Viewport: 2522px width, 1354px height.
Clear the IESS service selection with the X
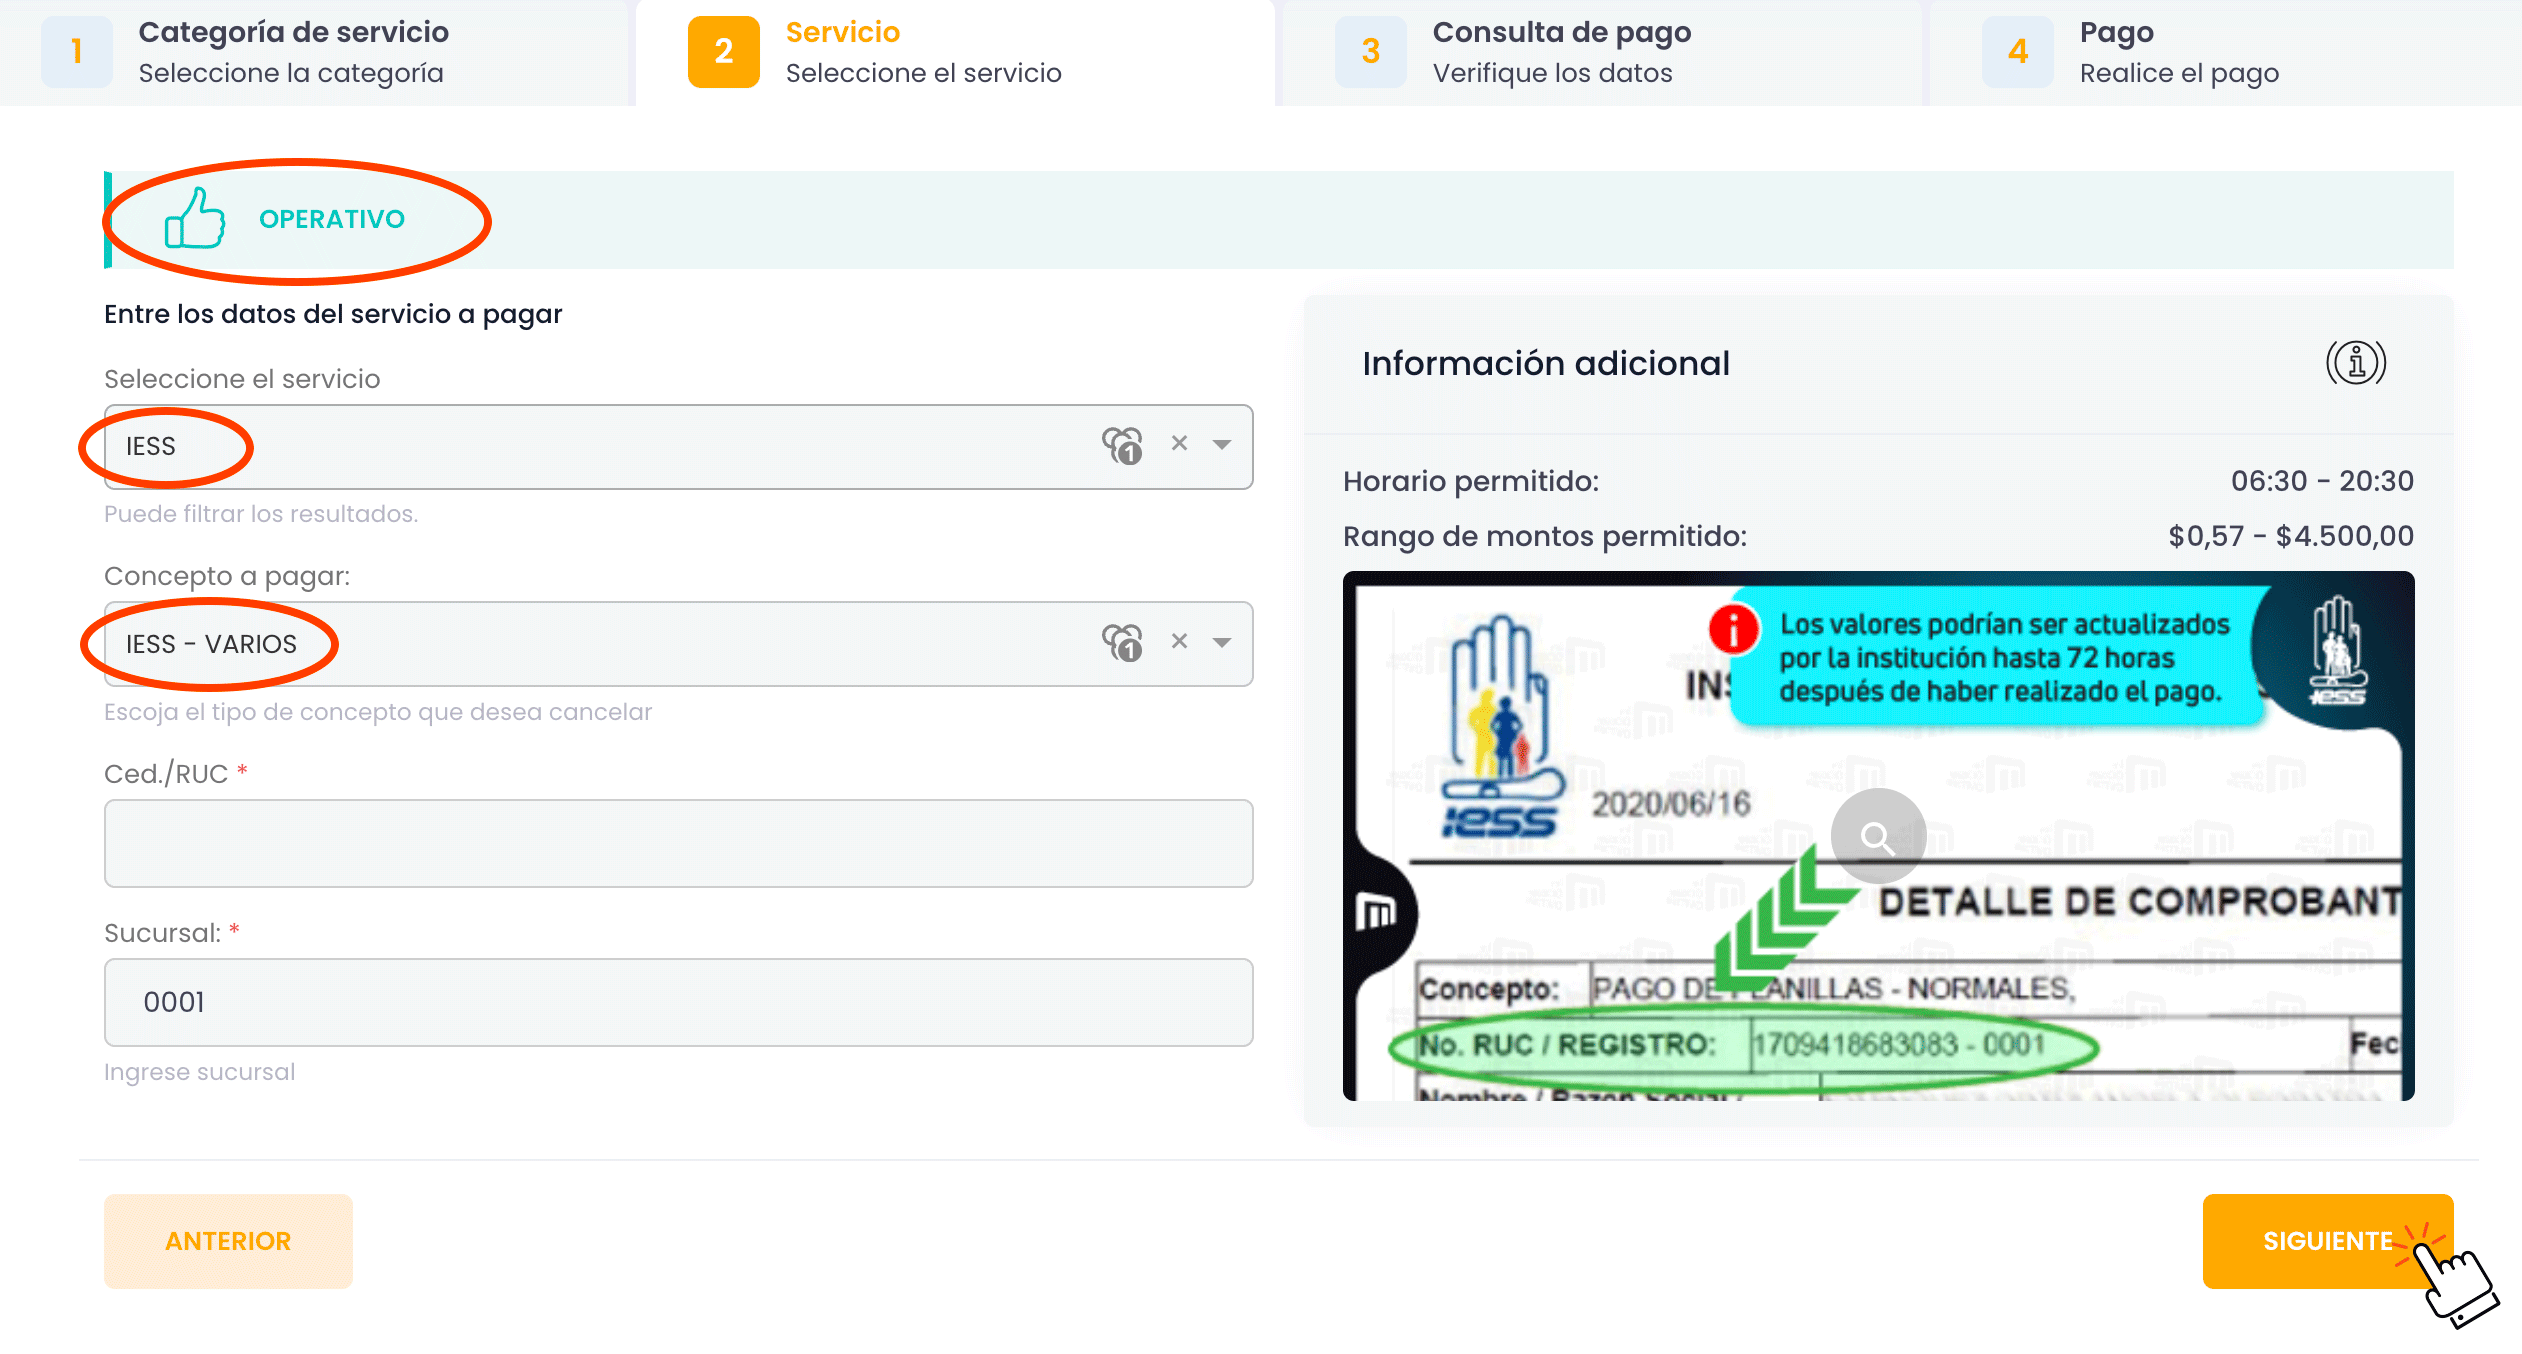click(x=1180, y=443)
